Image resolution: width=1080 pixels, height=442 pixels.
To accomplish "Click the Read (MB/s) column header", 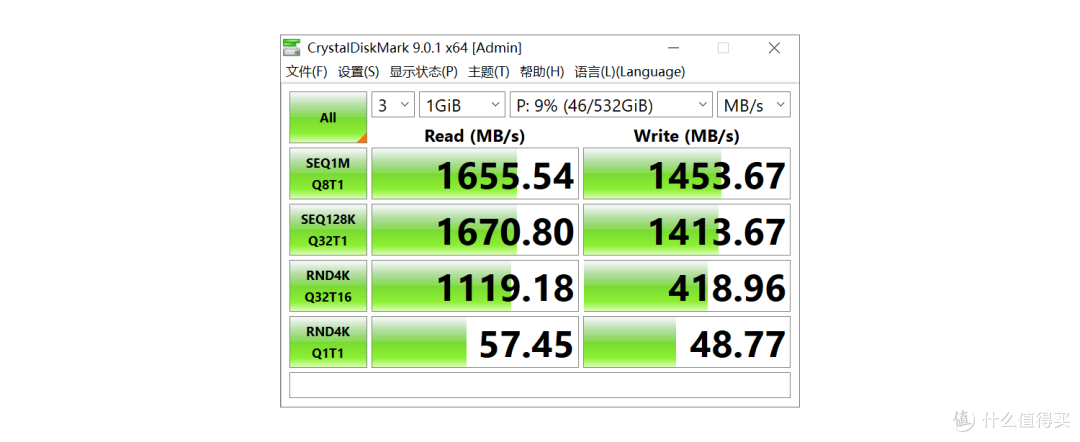I will coord(475,136).
